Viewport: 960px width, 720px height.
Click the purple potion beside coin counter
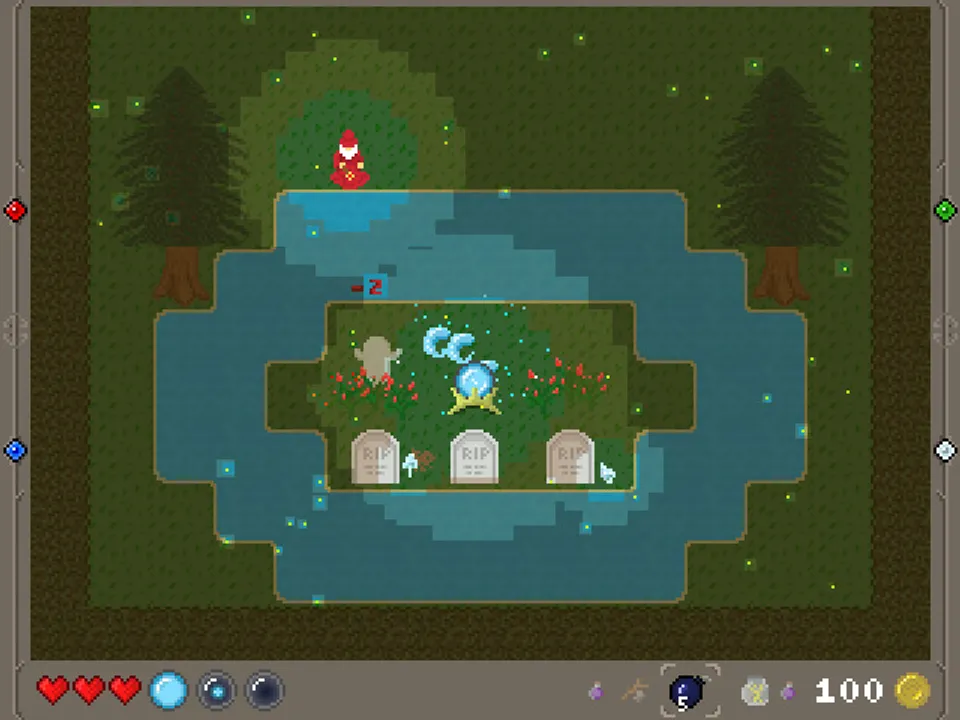coord(789,691)
